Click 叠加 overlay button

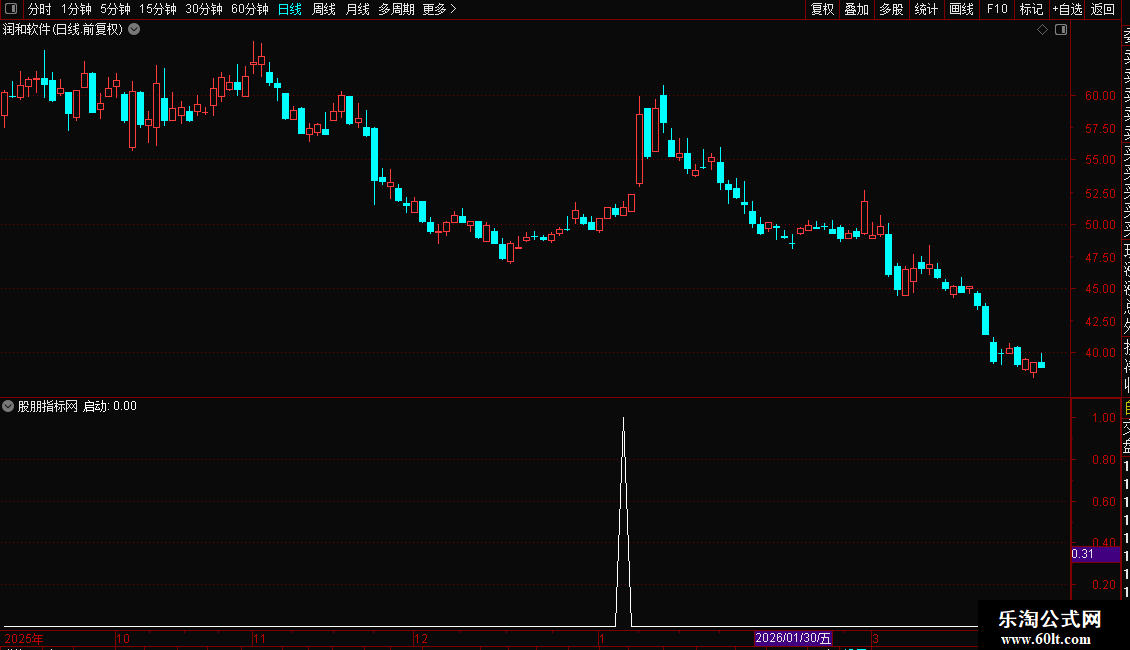point(856,9)
